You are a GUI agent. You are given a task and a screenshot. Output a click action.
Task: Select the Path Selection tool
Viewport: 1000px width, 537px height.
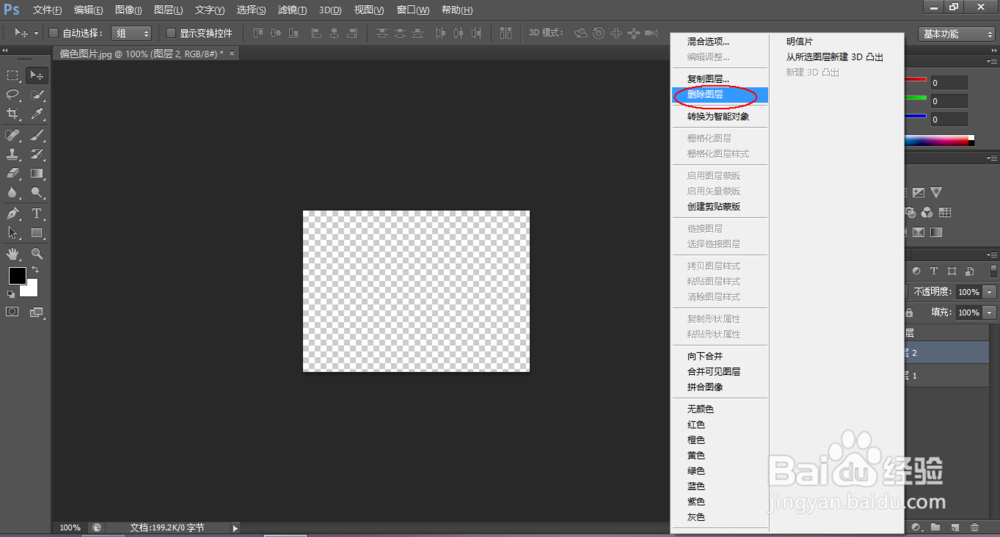[x=12, y=233]
